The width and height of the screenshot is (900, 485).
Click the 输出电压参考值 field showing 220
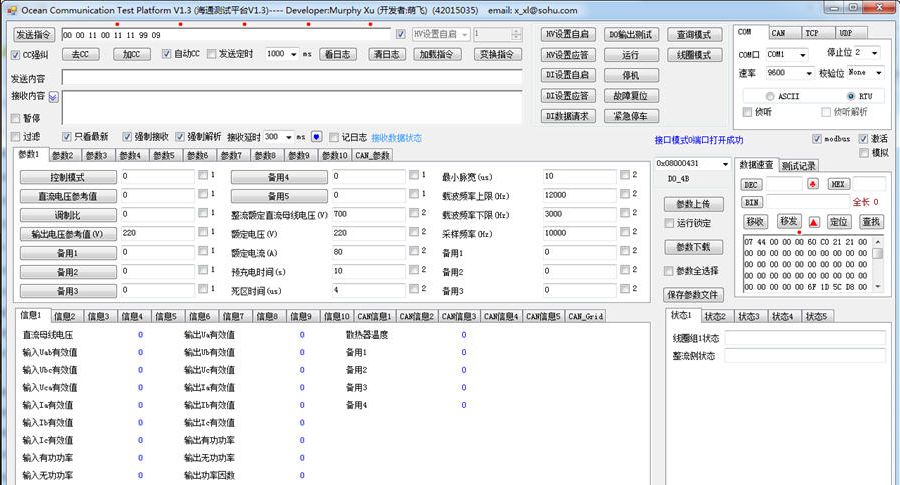pyautogui.click(x=157, y=233)
